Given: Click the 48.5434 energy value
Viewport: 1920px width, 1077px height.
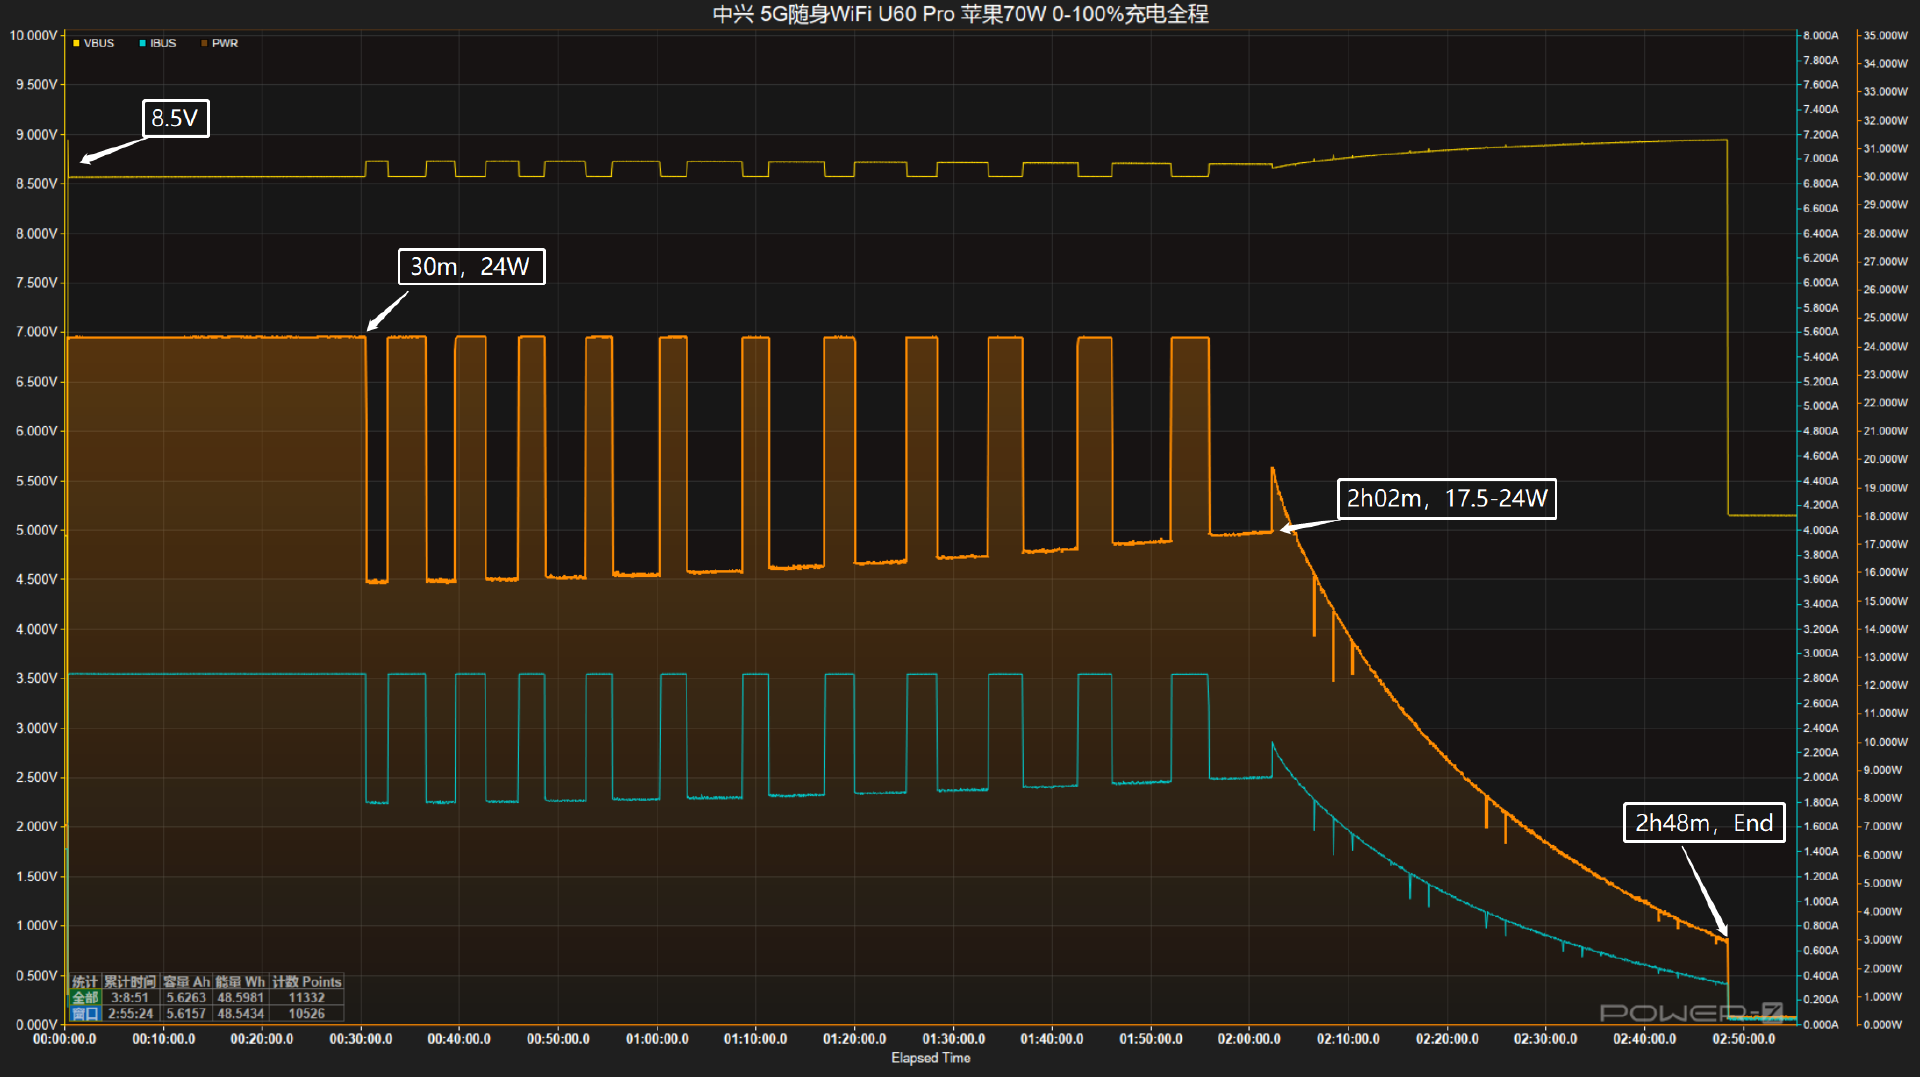Looking at the screenshot, I should (240, 1013).
